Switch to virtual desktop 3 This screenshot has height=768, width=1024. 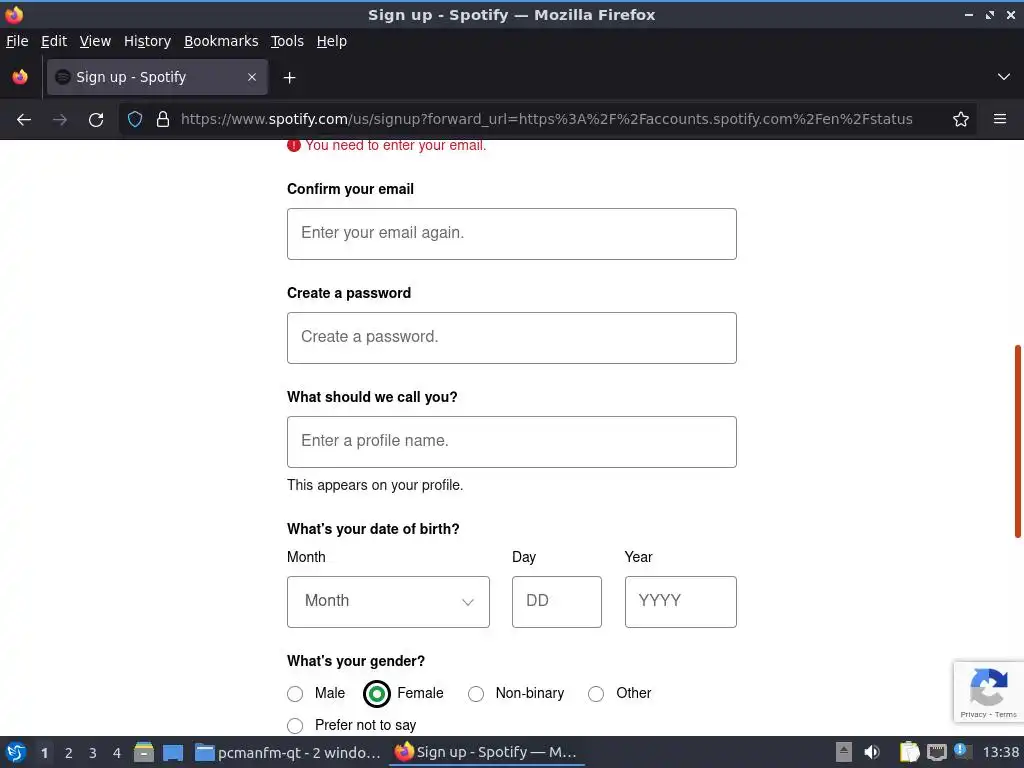(93, 753)
